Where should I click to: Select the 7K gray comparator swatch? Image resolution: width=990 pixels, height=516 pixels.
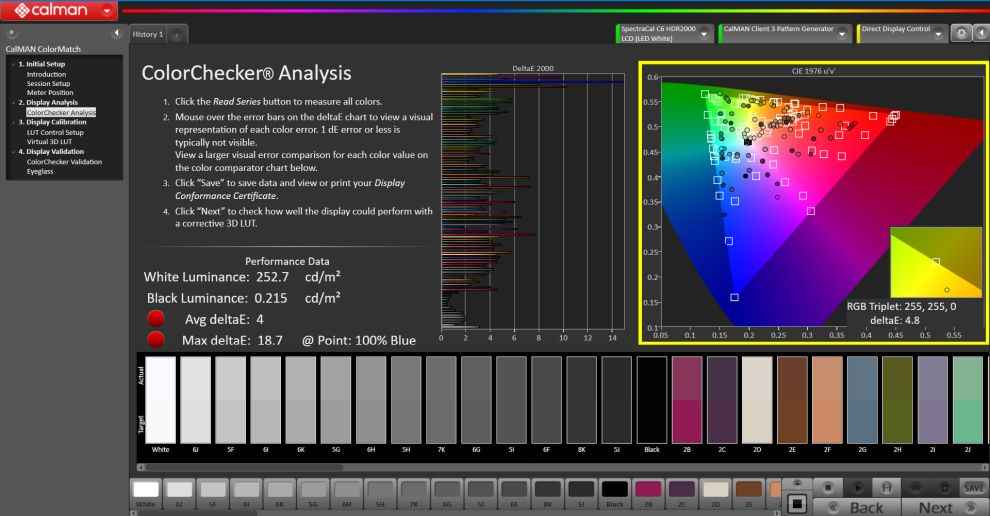(441, 400)
